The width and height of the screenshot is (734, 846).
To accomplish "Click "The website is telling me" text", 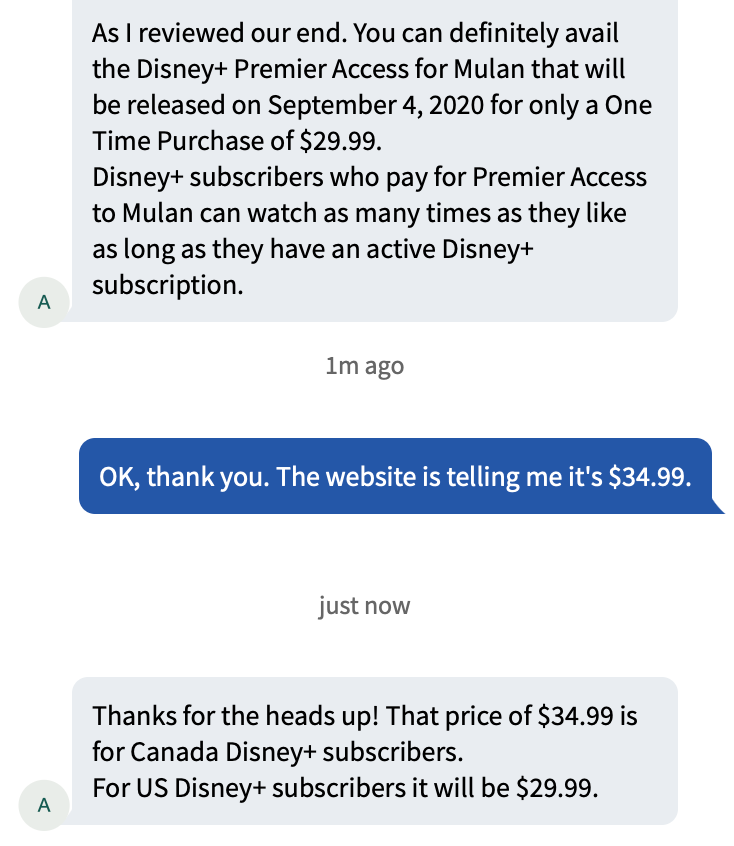I will pyautogui.click(x=415, y=477).
